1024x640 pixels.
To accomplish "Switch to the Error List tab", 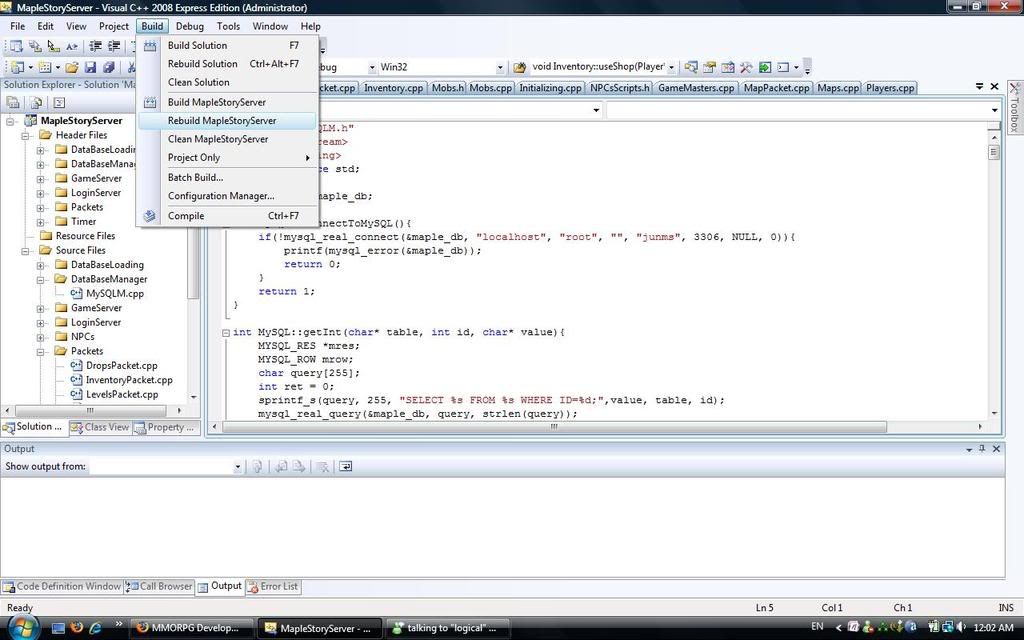I will pos(273,586).
